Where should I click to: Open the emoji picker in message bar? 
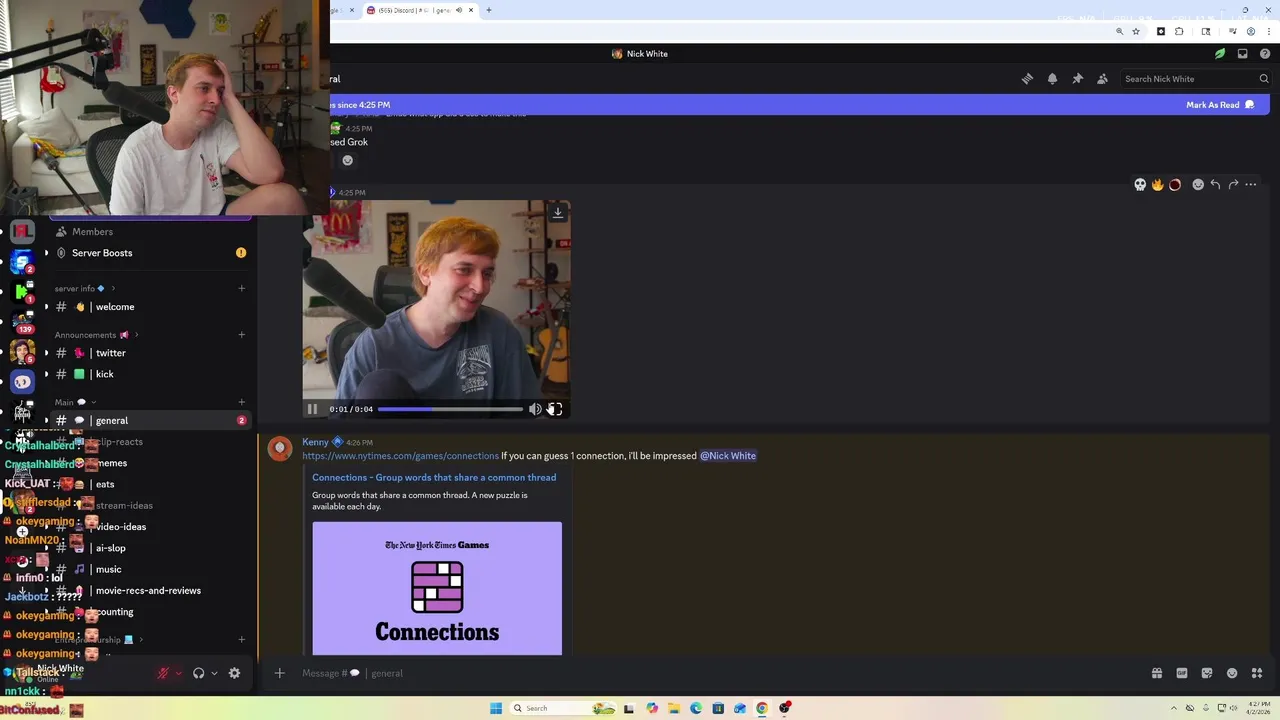[1232, 673]
